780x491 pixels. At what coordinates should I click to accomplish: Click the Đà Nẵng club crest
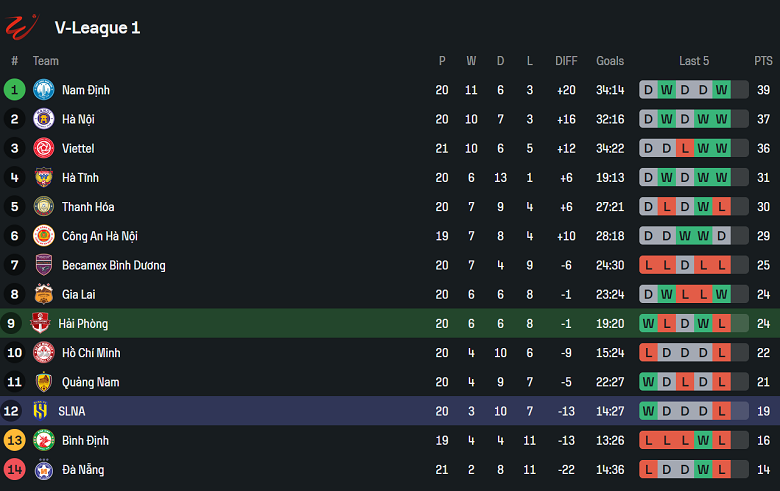(x=43, y=470)
